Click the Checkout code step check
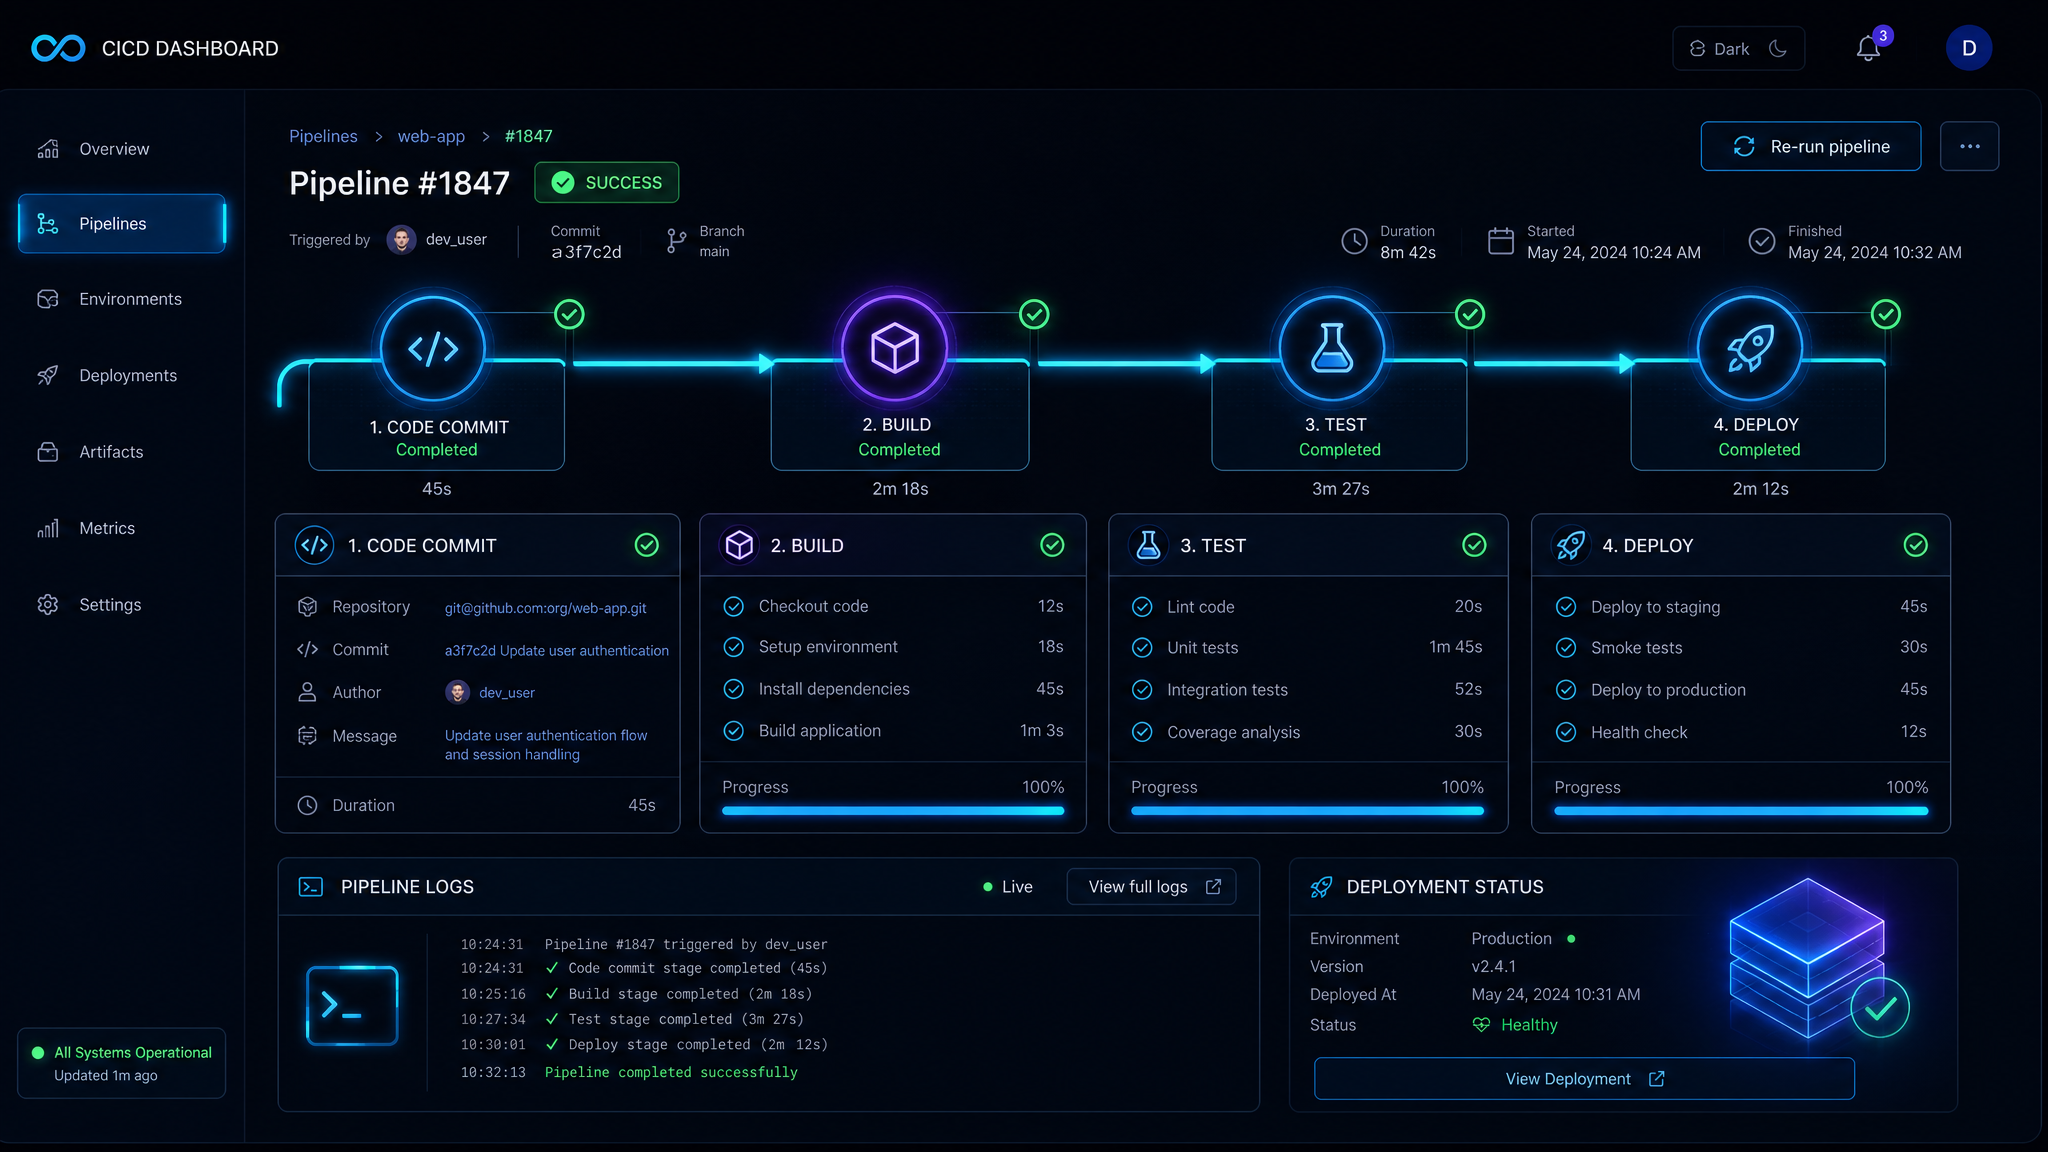The width and height of the screenshot is (2048, 1152). [x=734, y=606]
